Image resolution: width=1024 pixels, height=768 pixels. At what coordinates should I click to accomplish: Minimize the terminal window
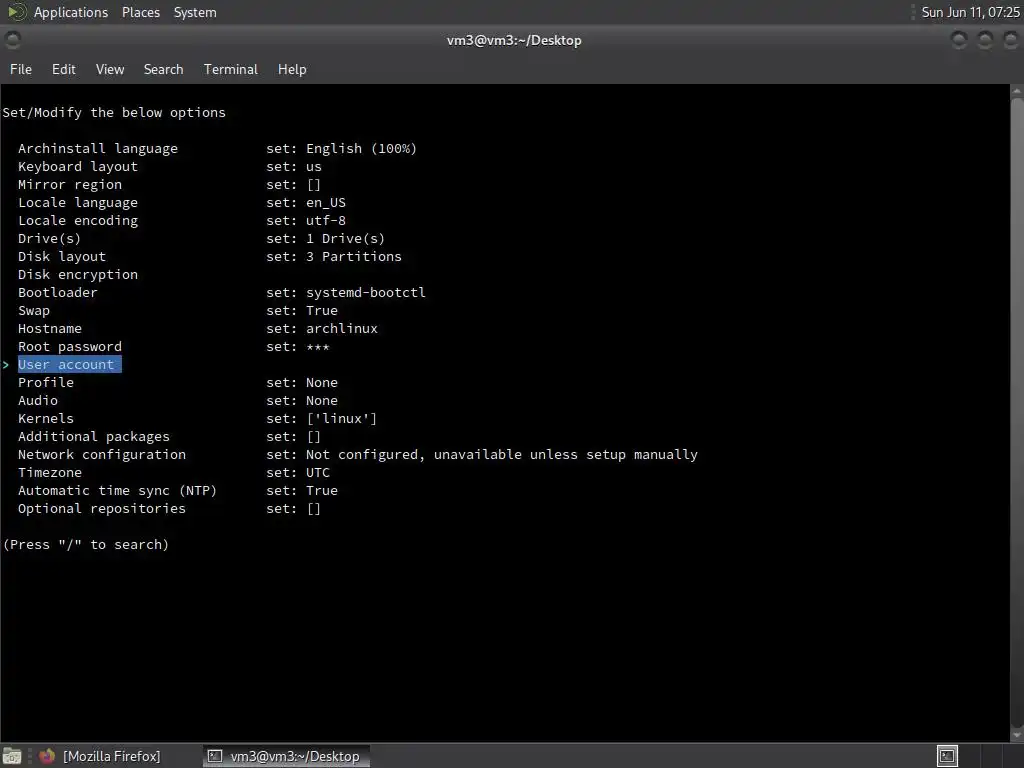pyautogui.click(x=959, y=40)
